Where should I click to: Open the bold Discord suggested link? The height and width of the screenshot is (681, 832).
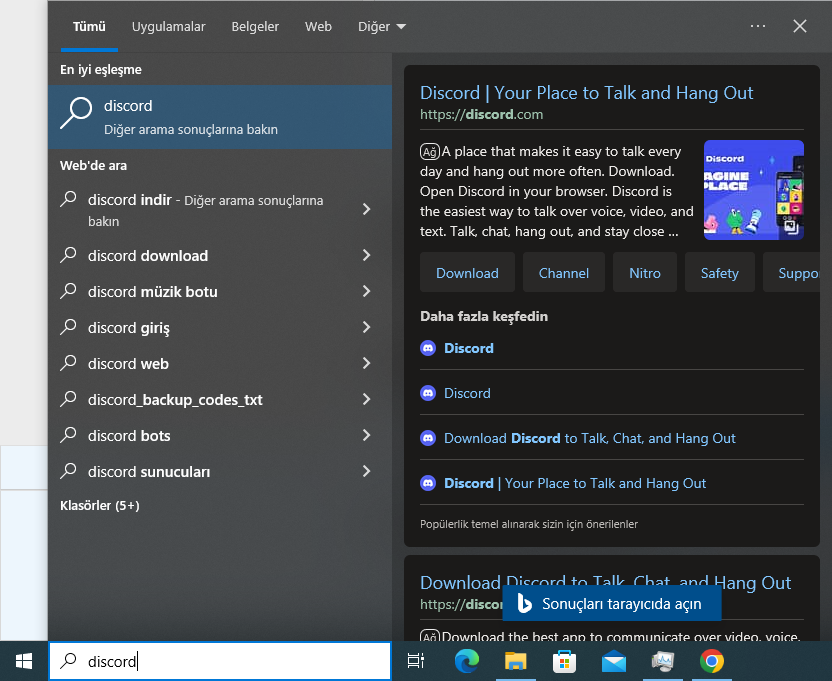pyautogui.click(x=469, y=348)
